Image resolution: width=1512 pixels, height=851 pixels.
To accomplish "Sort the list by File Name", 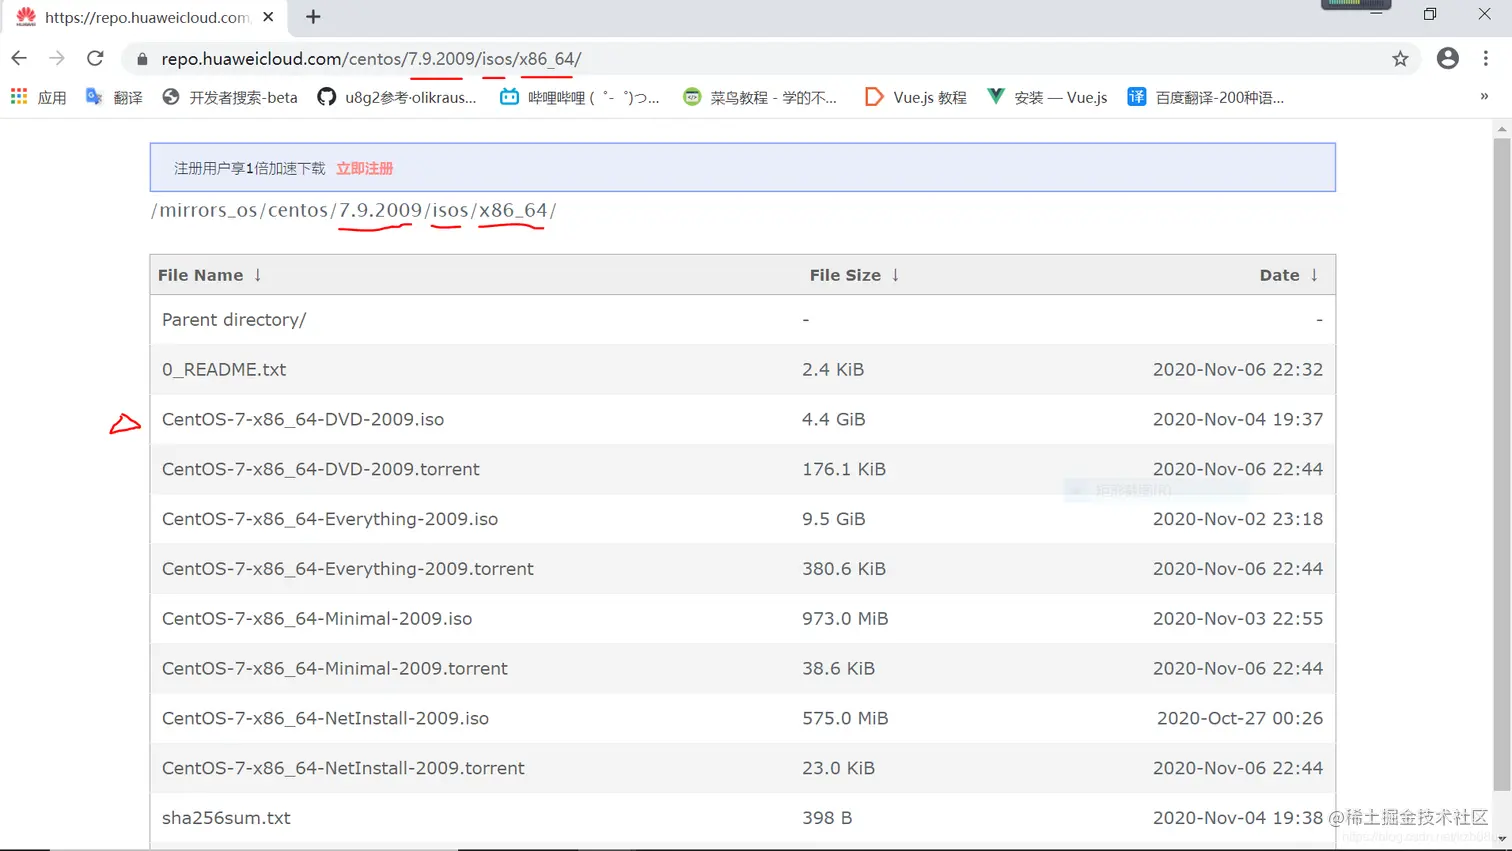I will tap(210, 275).
